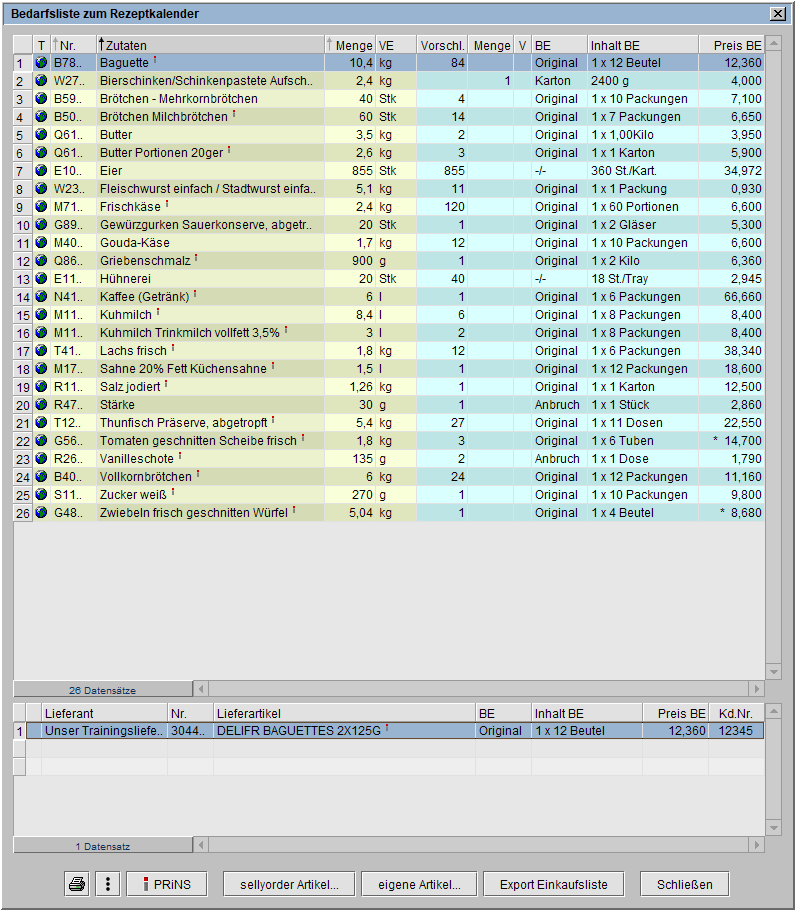Open the eigene Artikel... dialog
The width and height of the screenshot is (795, 910).
coord(419,884)
